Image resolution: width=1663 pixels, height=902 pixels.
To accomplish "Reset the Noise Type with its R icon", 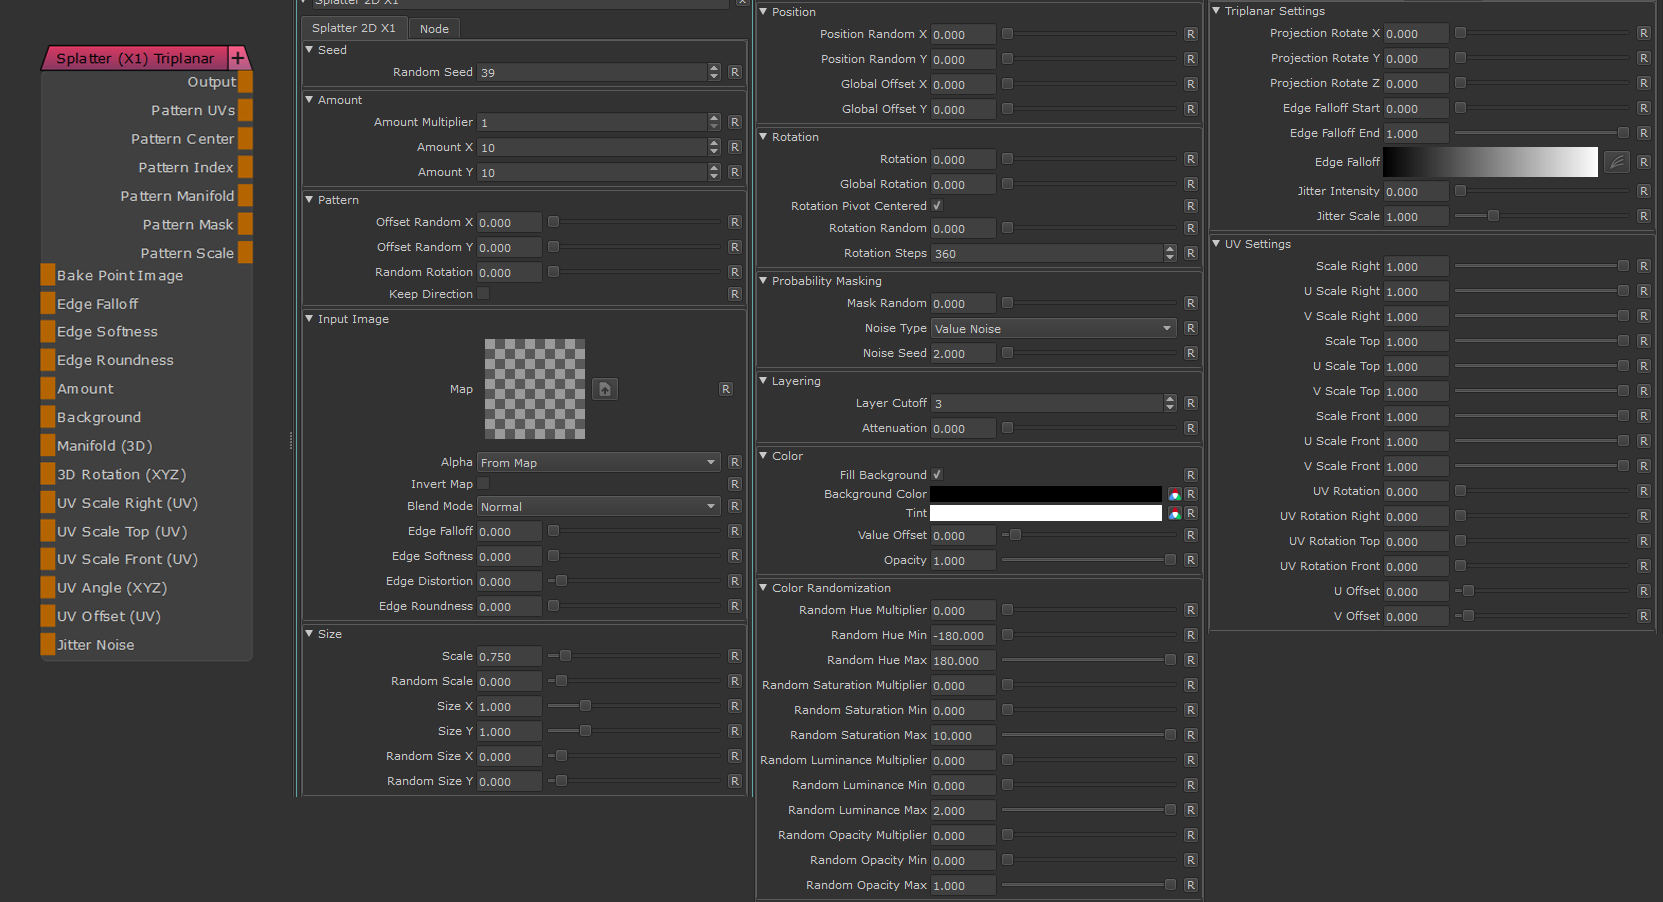I will (1190, 328).
